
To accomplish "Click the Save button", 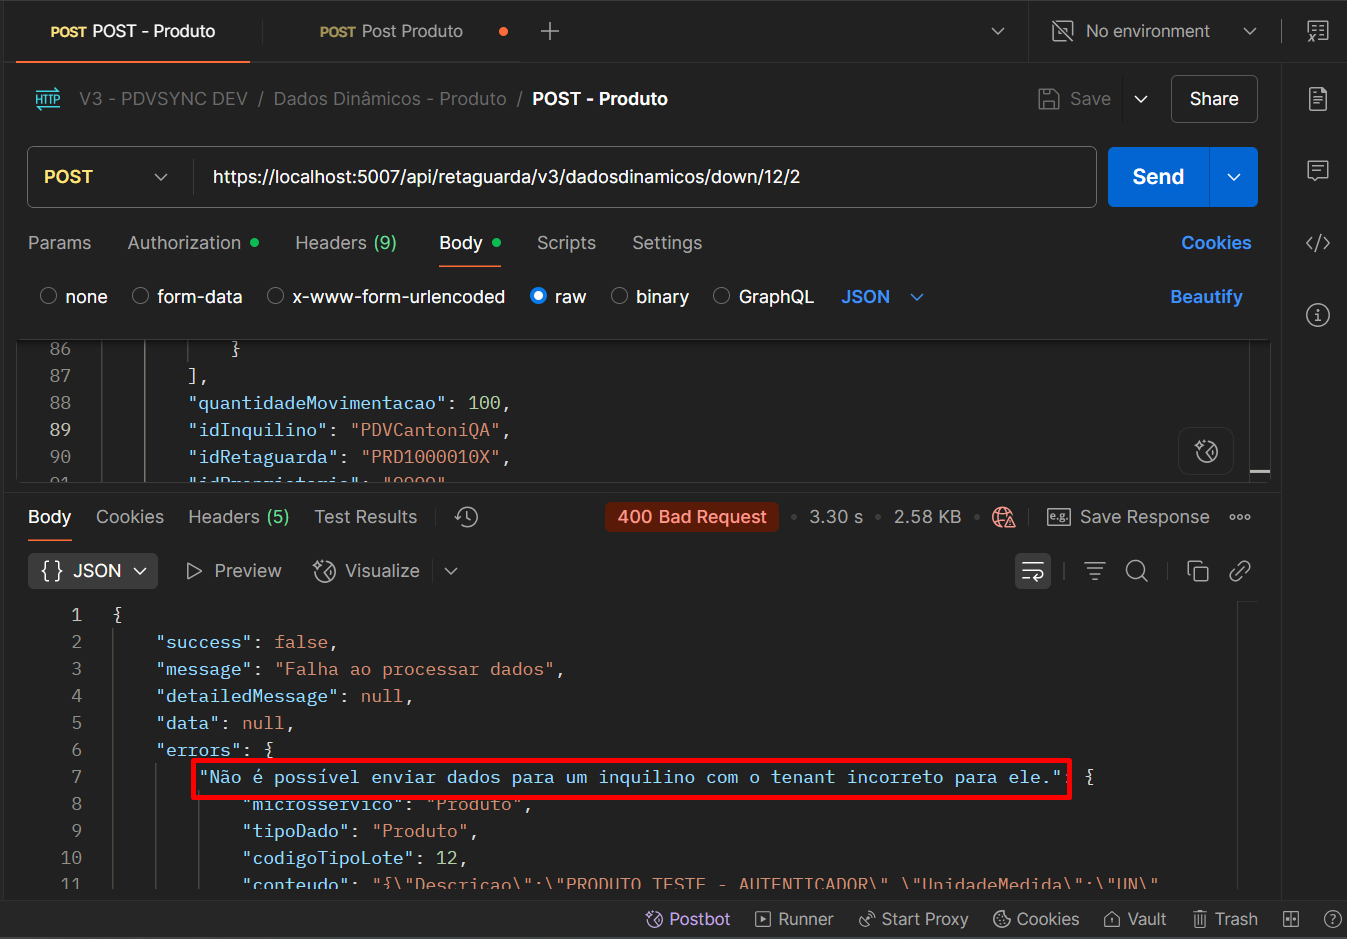I will [1075, 99].
